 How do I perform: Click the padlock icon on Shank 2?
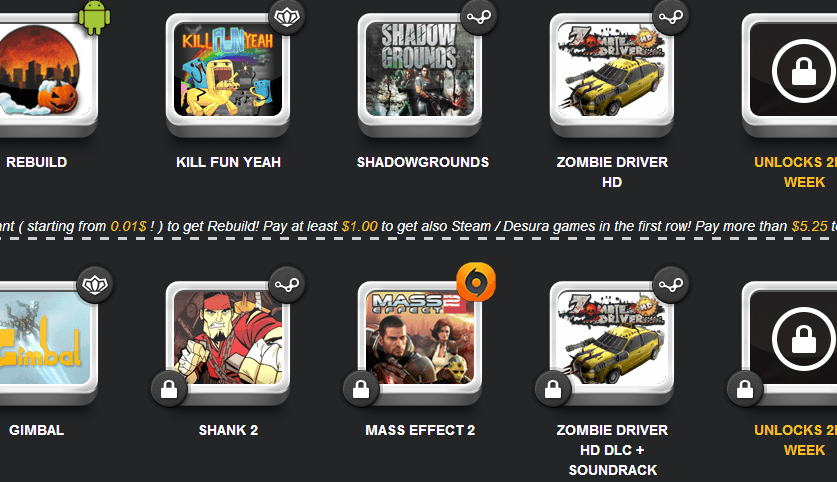169,389
